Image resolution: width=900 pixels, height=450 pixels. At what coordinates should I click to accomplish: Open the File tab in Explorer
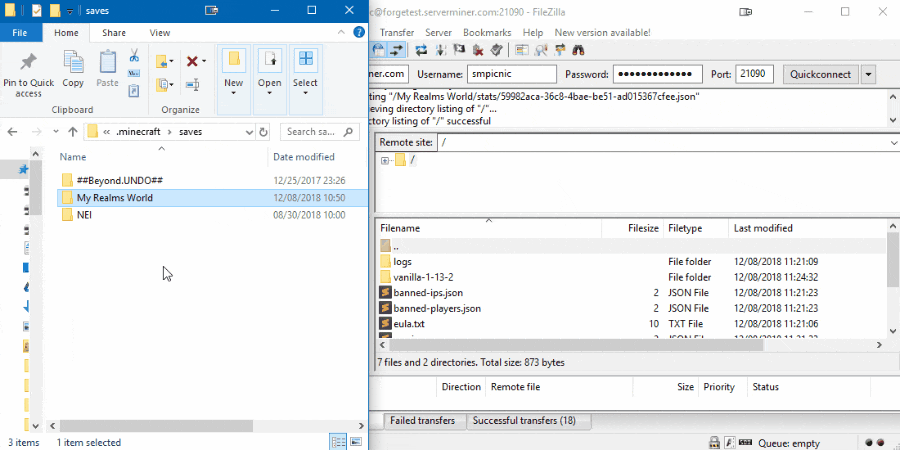tap(20, 33)
